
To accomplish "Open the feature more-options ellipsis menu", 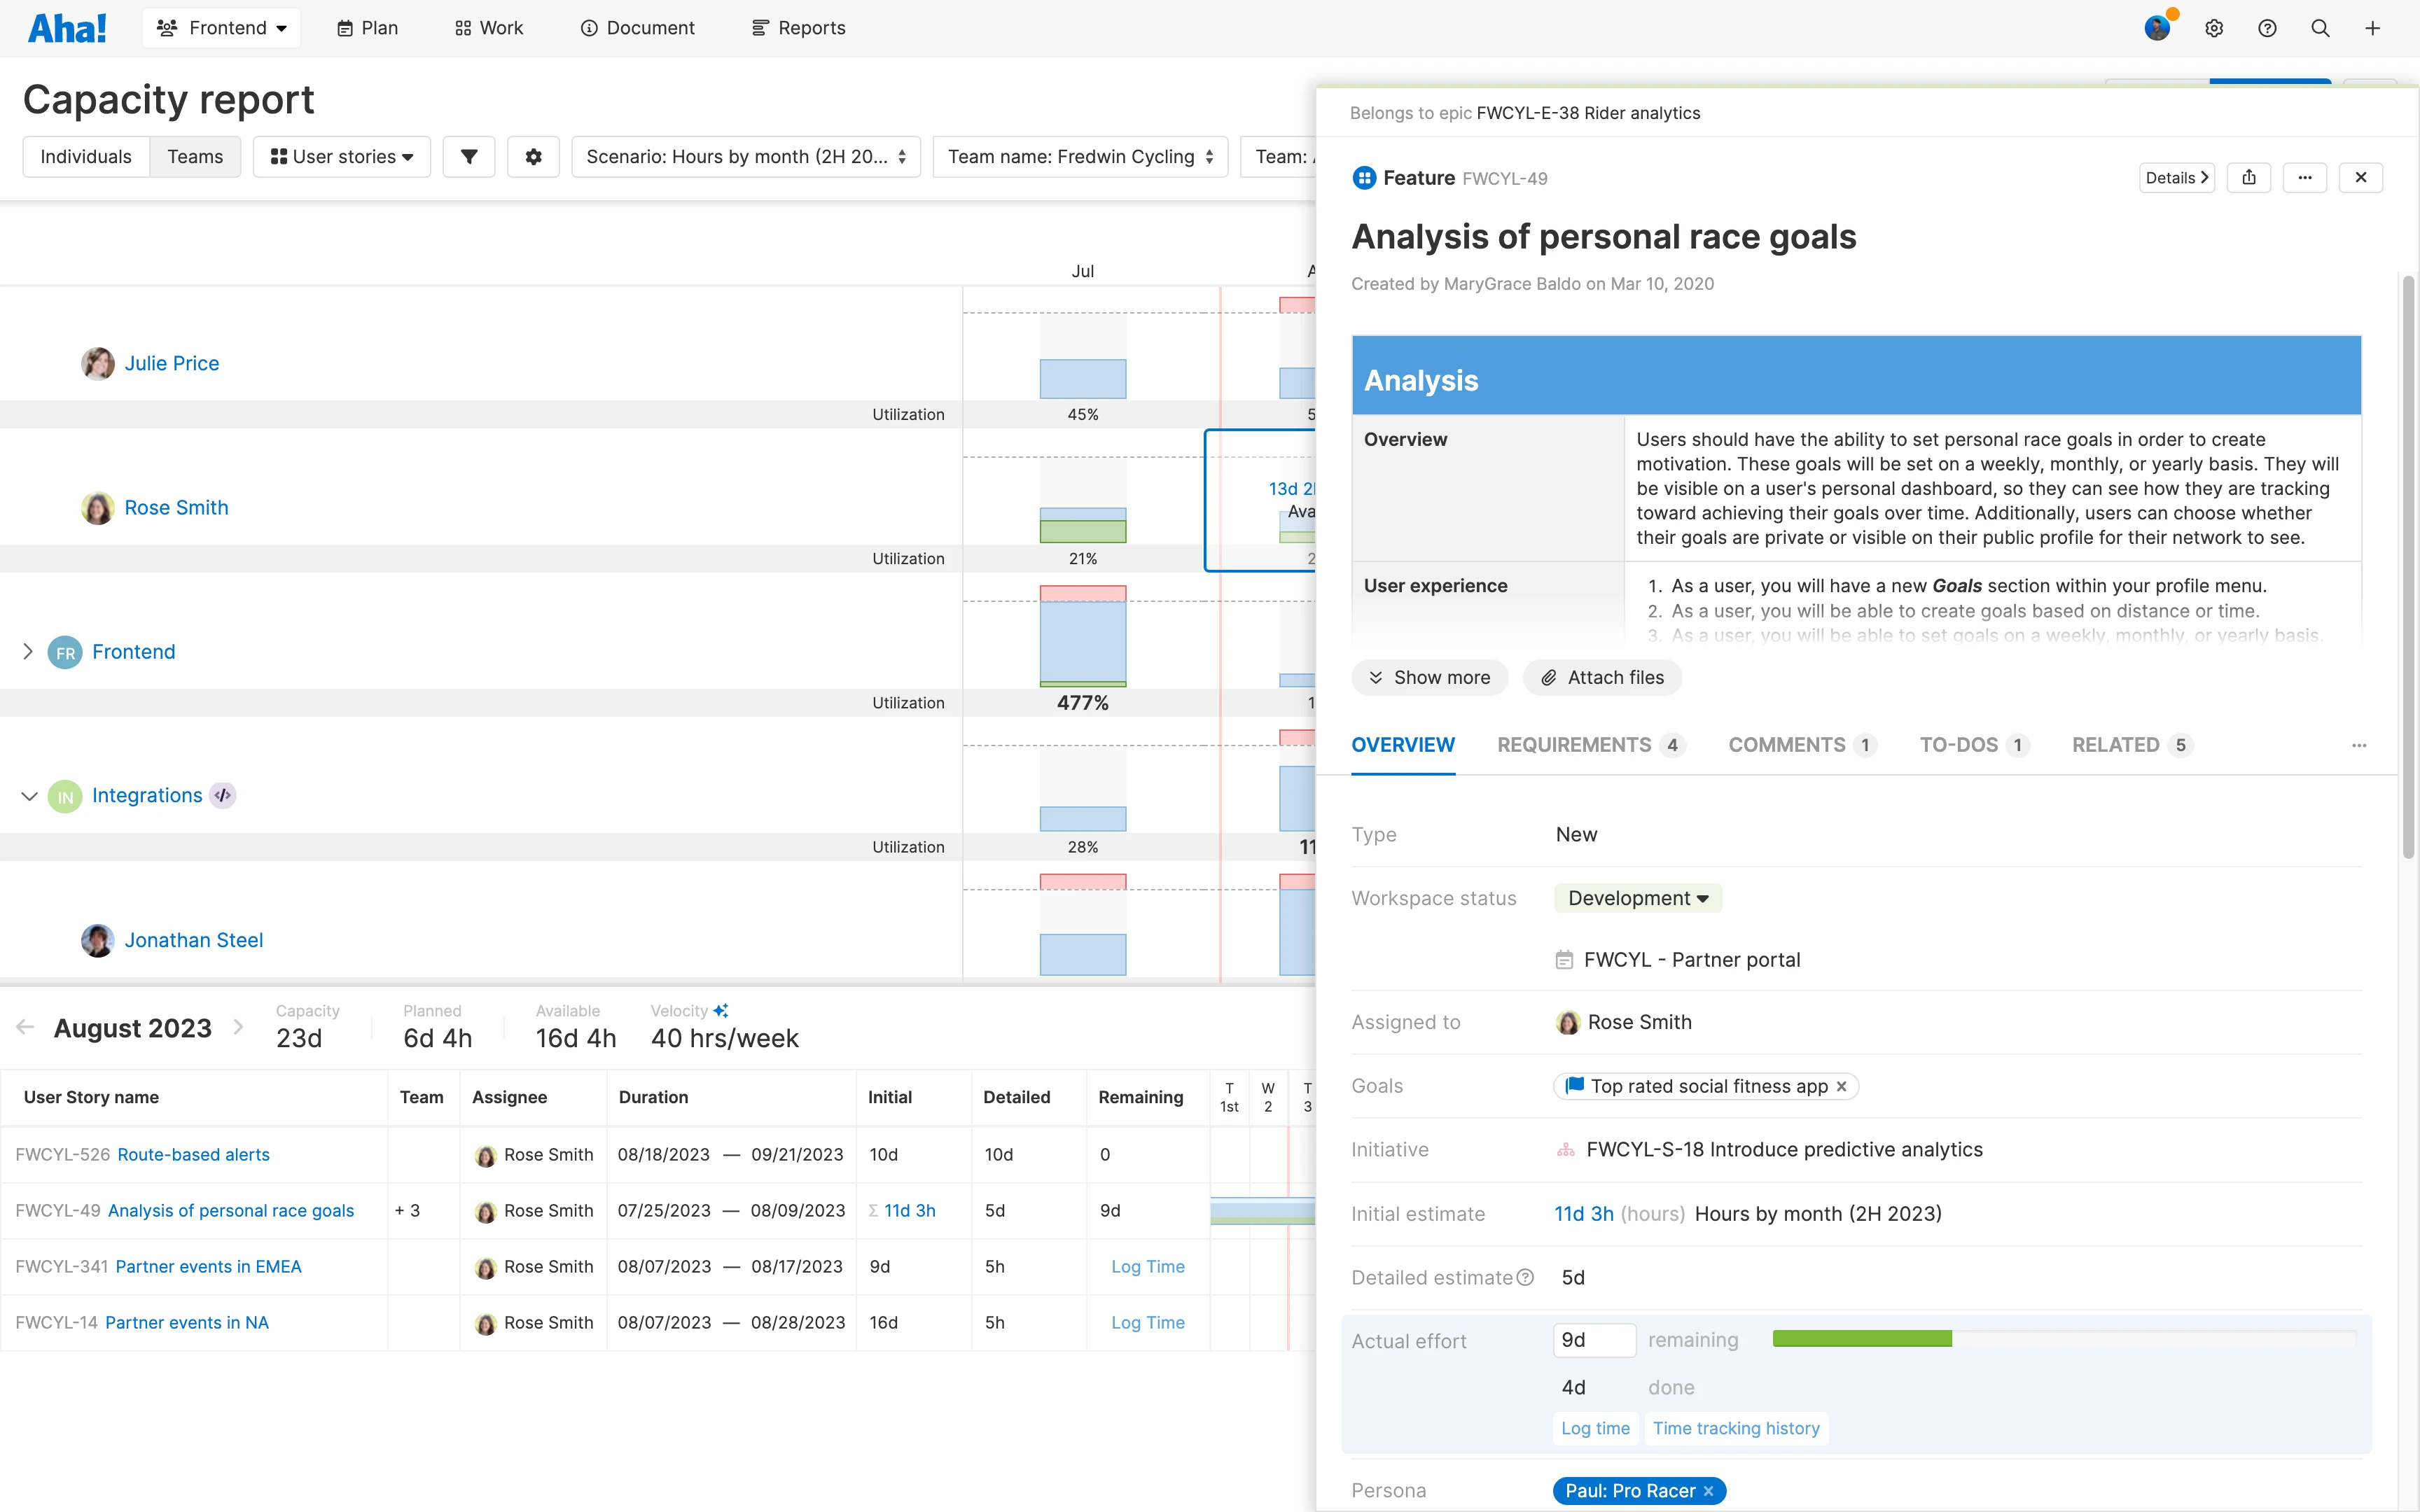I will [x=2304, y=178].
